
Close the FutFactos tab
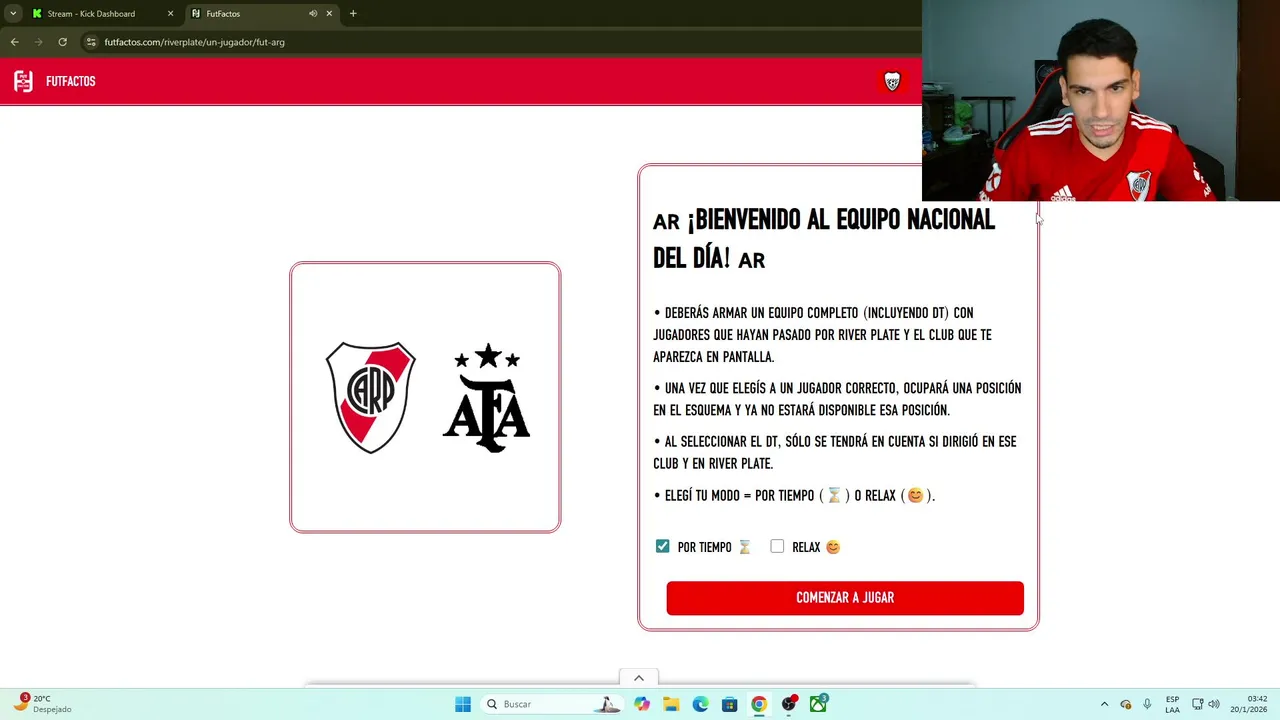click(x=329, y=14)
